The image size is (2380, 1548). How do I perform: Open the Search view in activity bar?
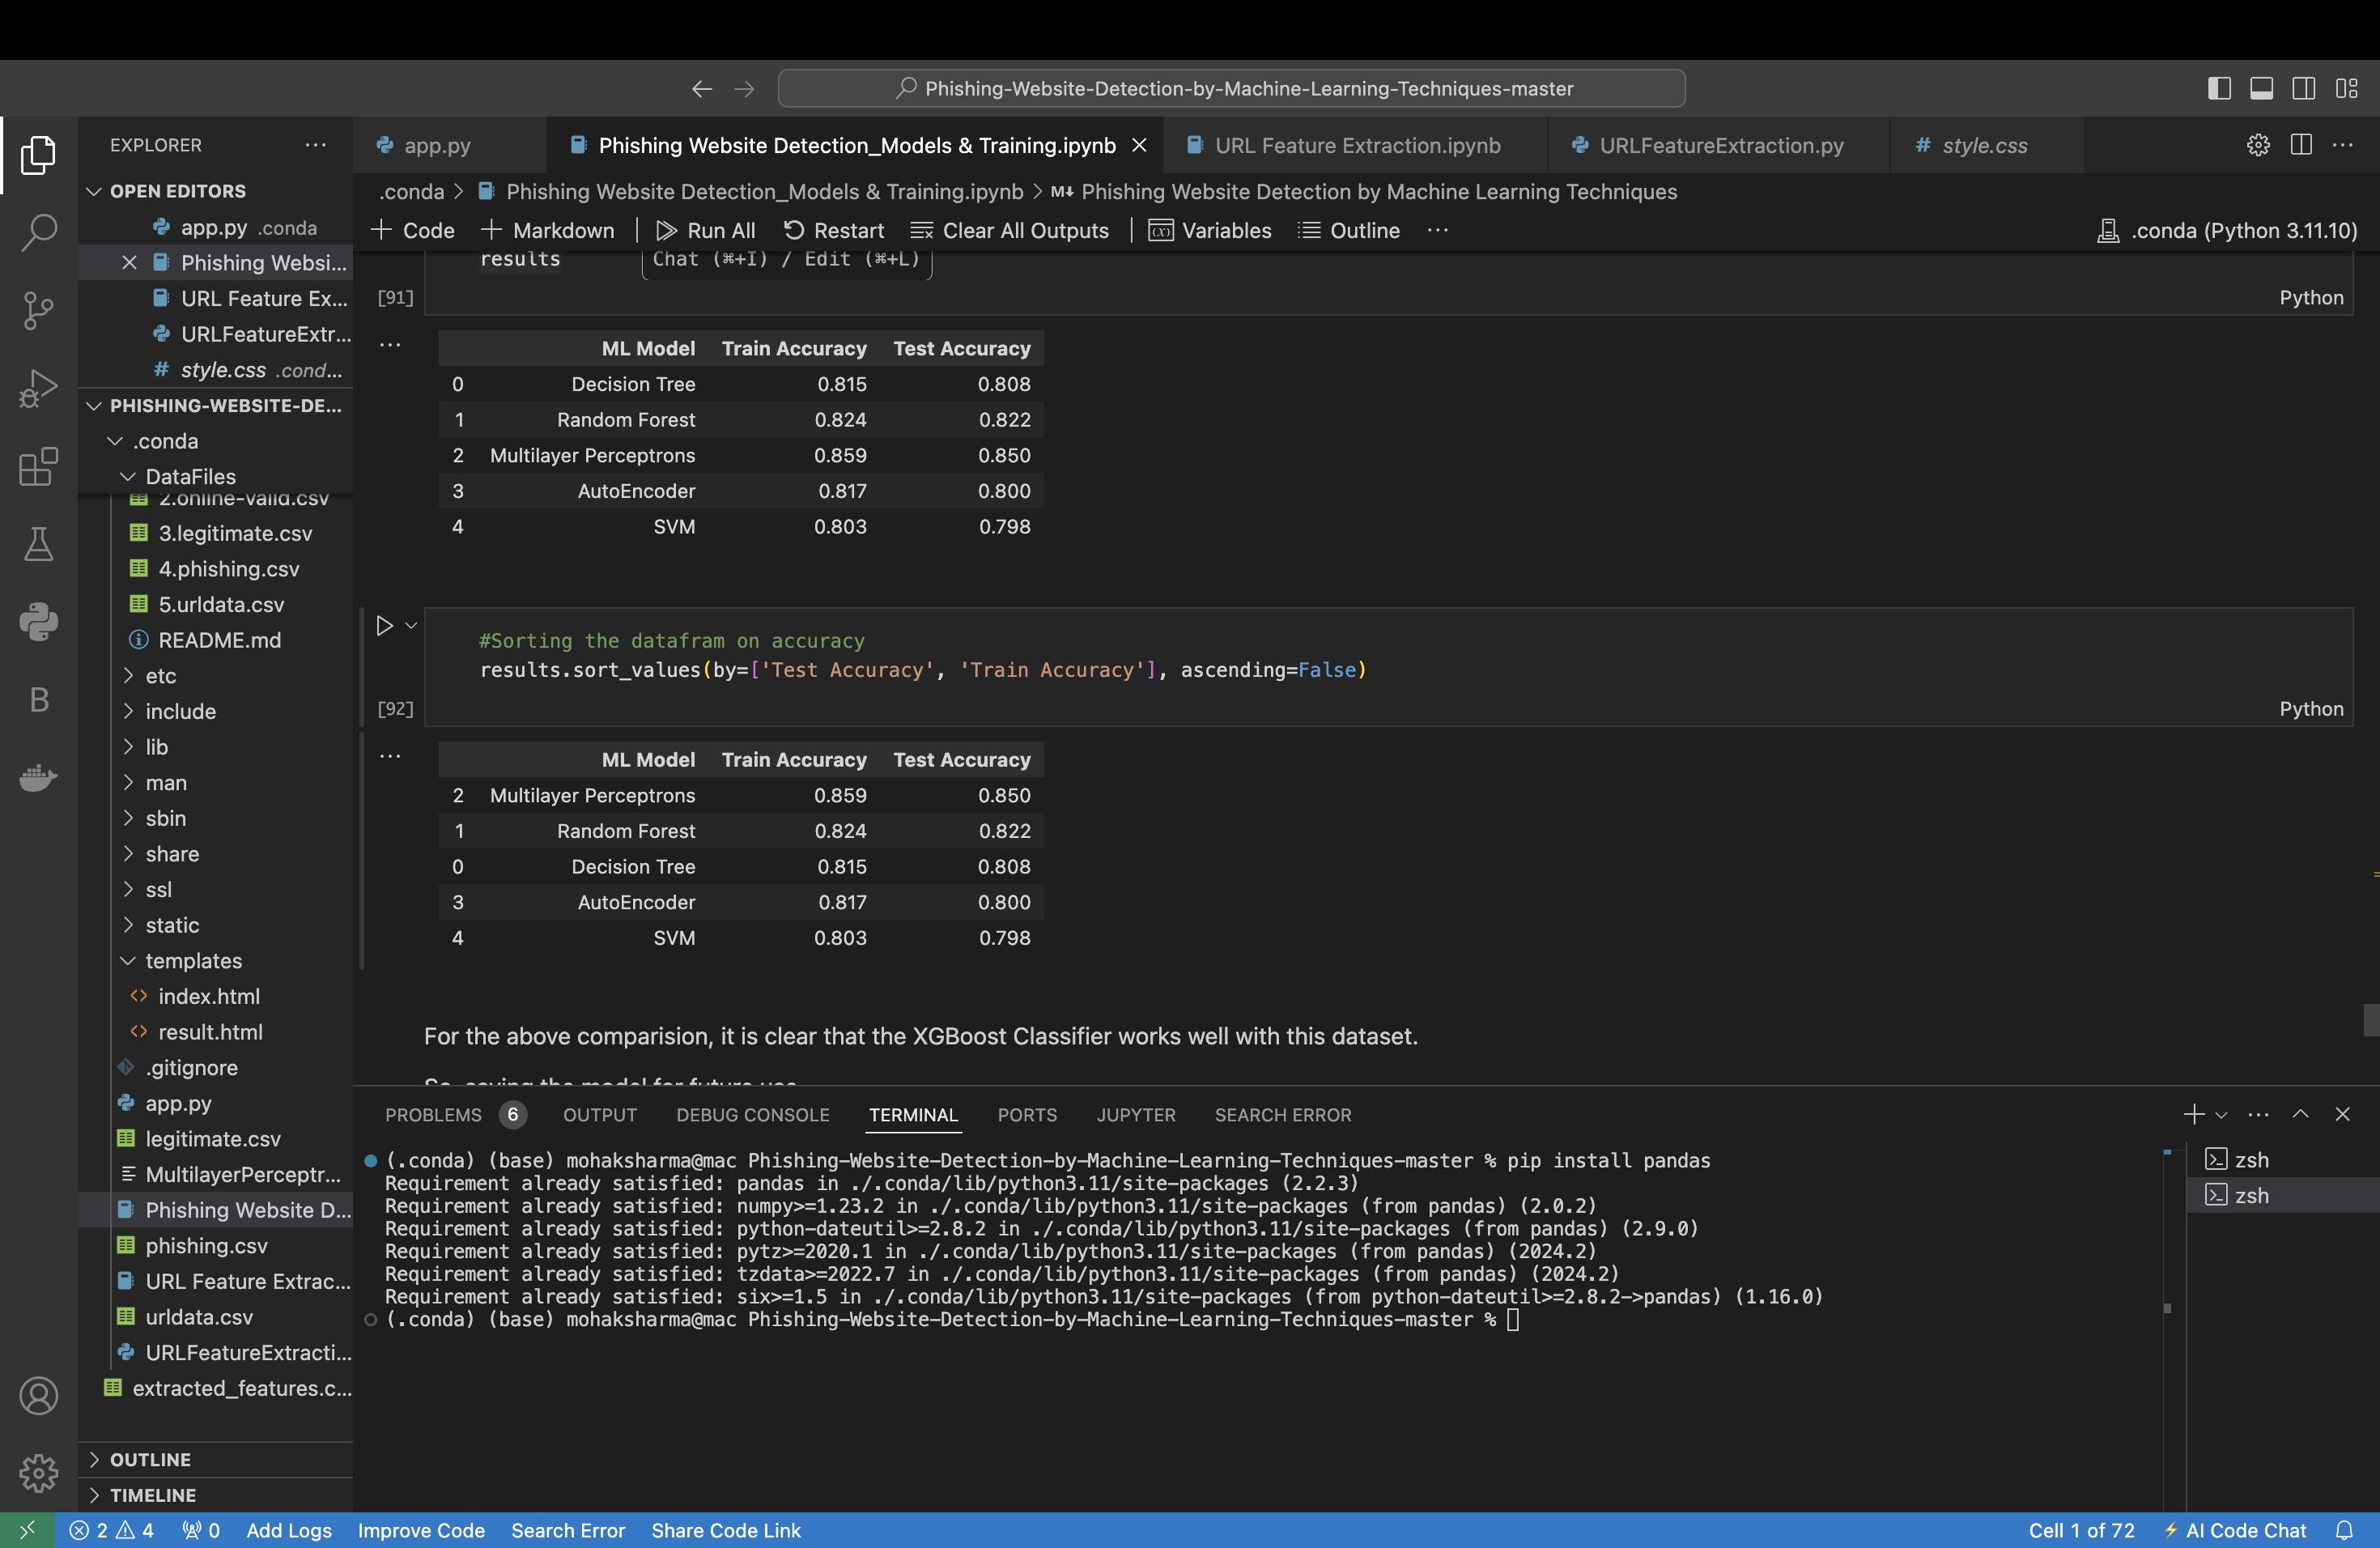click(x=38, y=232)
